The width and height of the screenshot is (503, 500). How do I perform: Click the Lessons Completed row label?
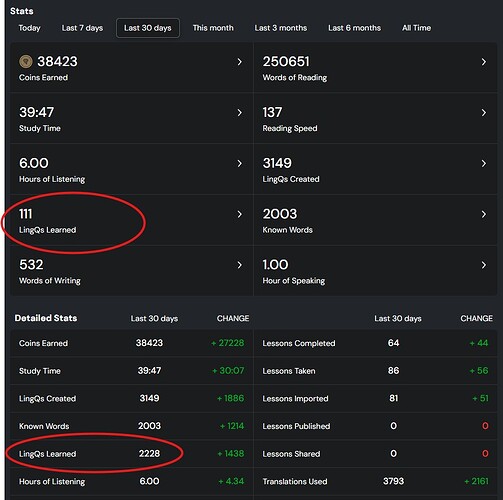tap(299, 343)
